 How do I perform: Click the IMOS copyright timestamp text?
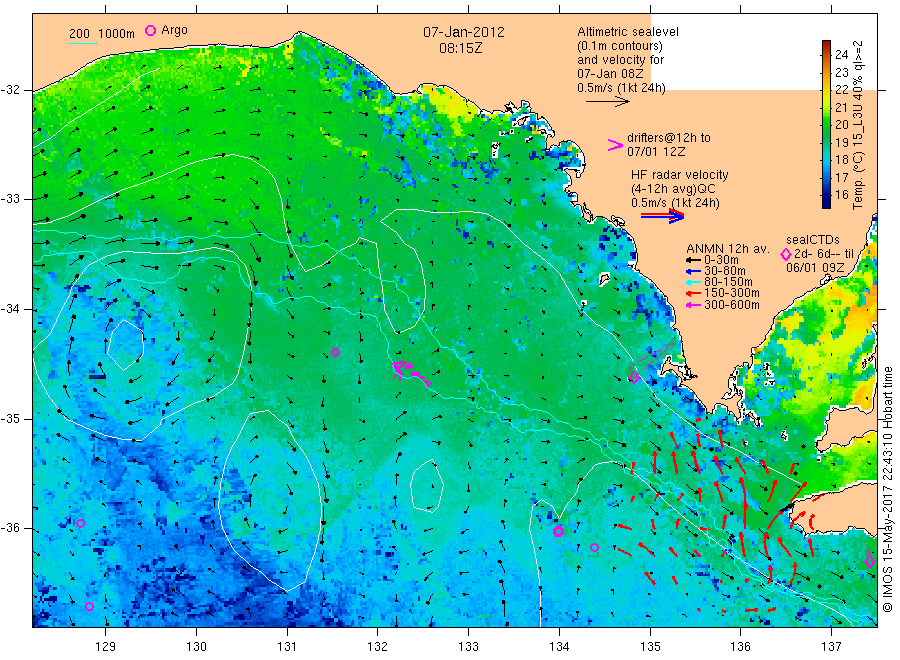point(888,490)
